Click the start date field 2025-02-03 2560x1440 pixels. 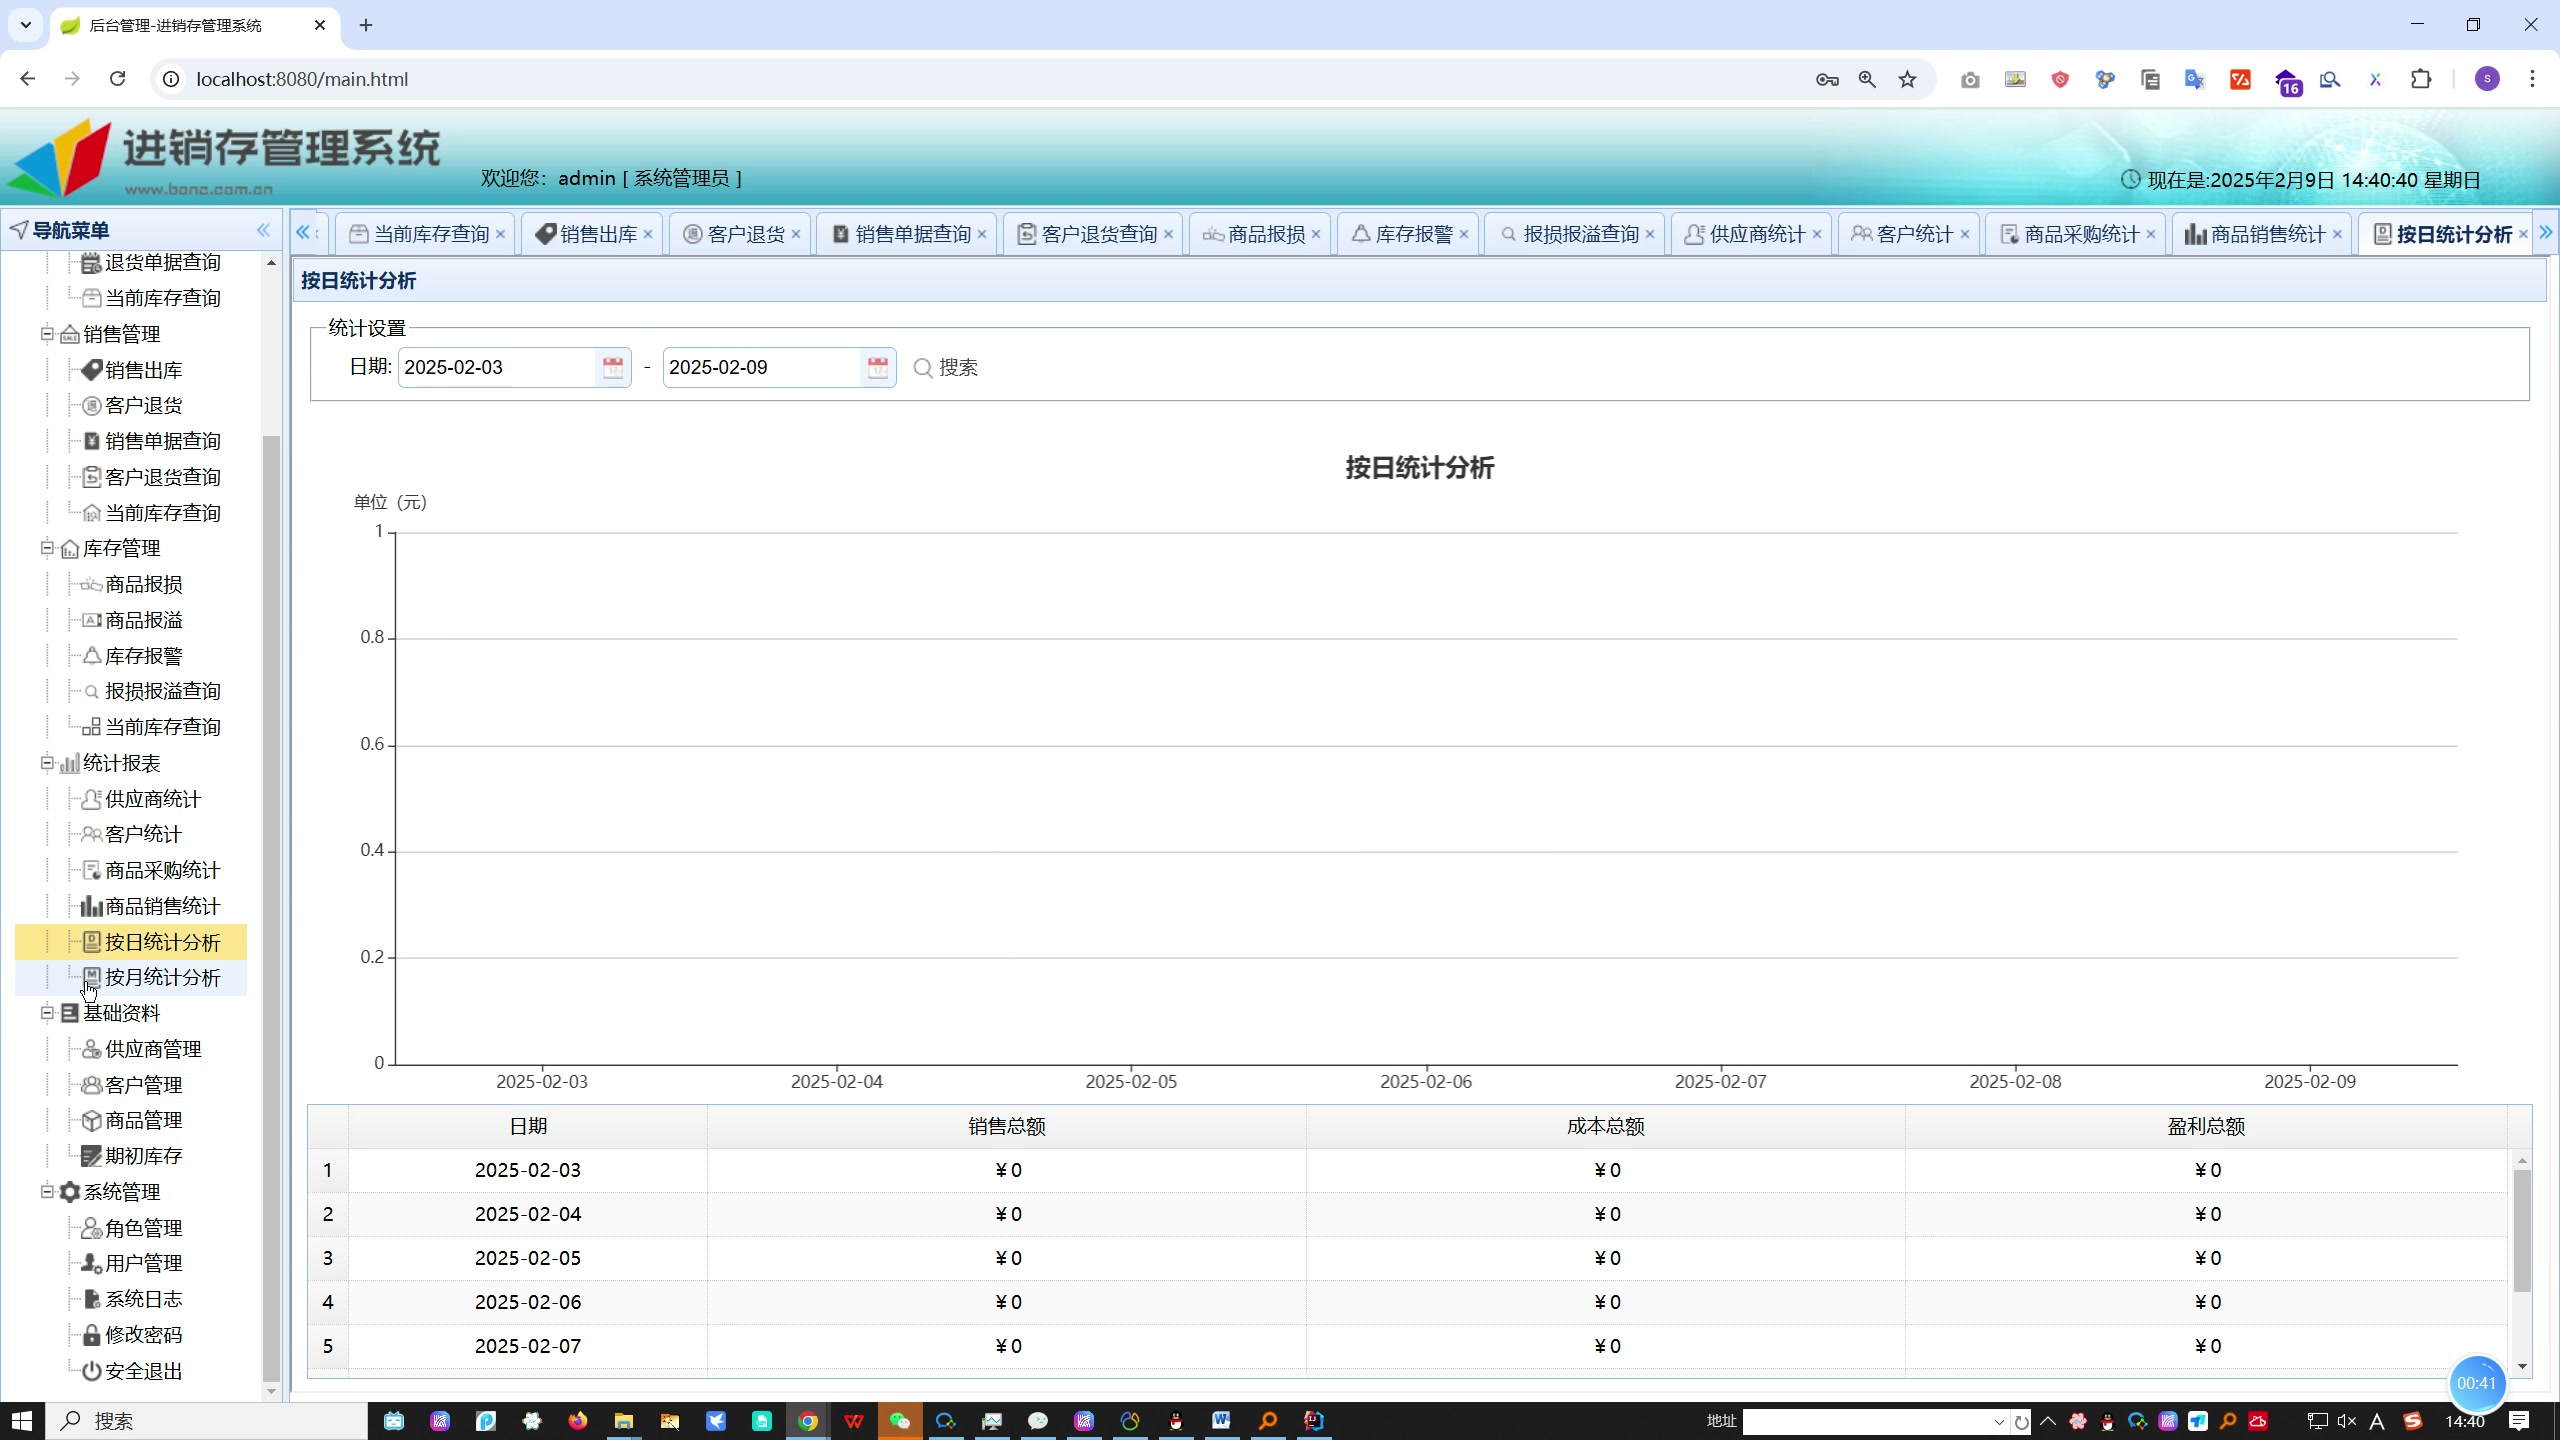pos(496,368)
